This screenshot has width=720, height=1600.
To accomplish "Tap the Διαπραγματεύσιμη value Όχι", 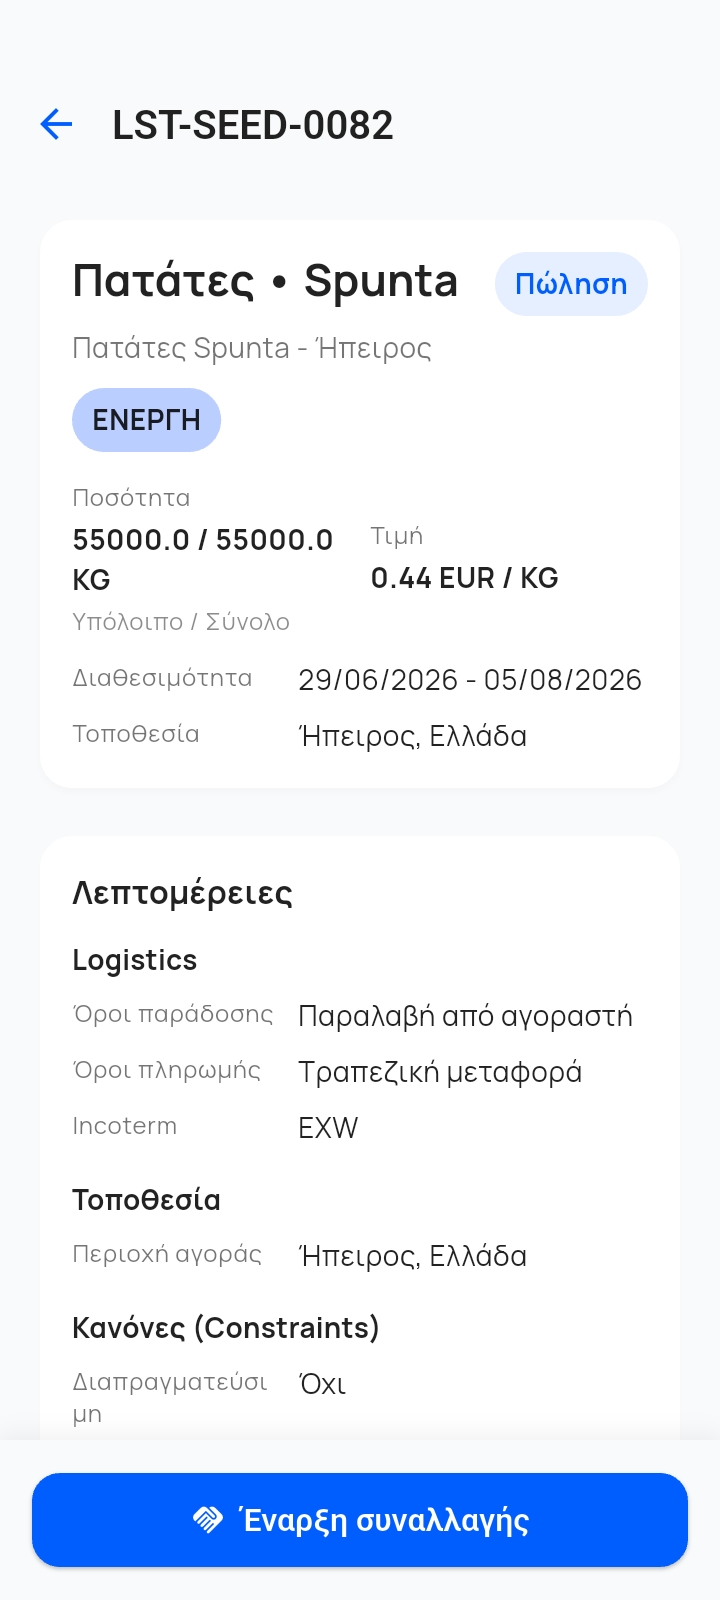I will (322, 1384).
